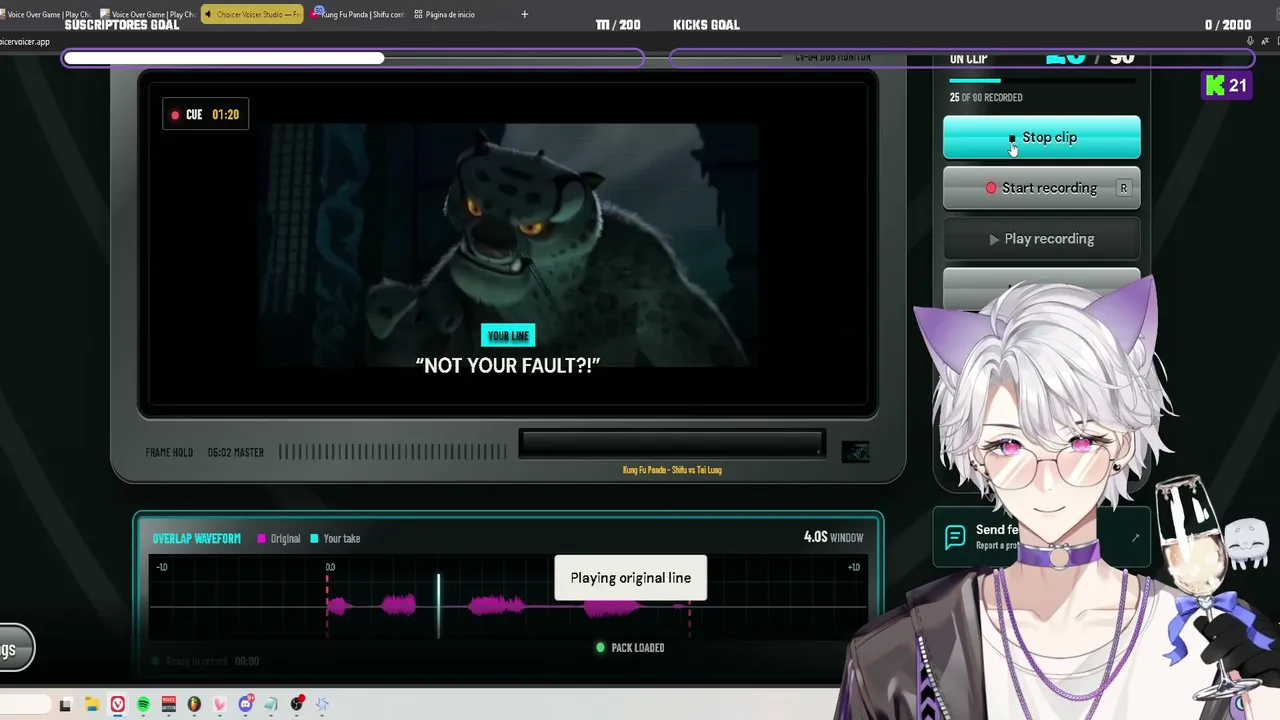Screen dimensions: 1280x720
Task: Open the second Voice Over Game browser tab
Action: (x=148, y=14)
